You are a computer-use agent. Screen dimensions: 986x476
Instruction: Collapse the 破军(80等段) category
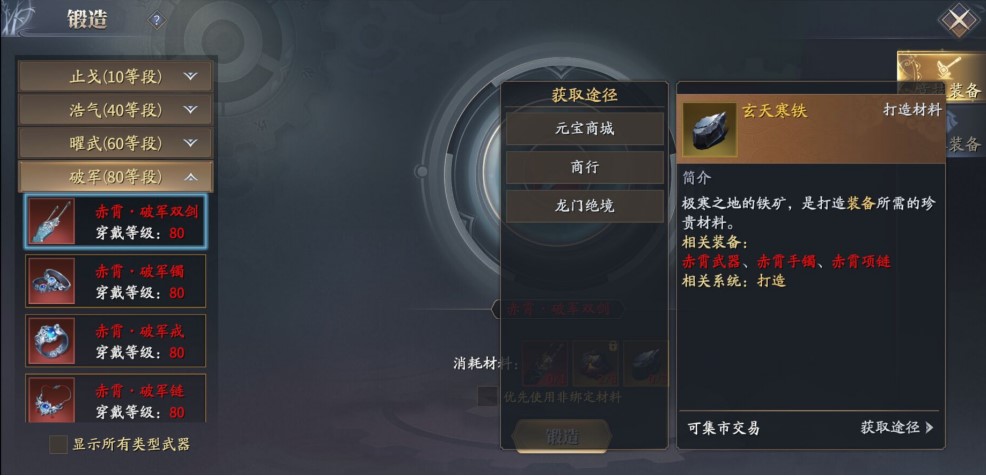pos(116,177)
